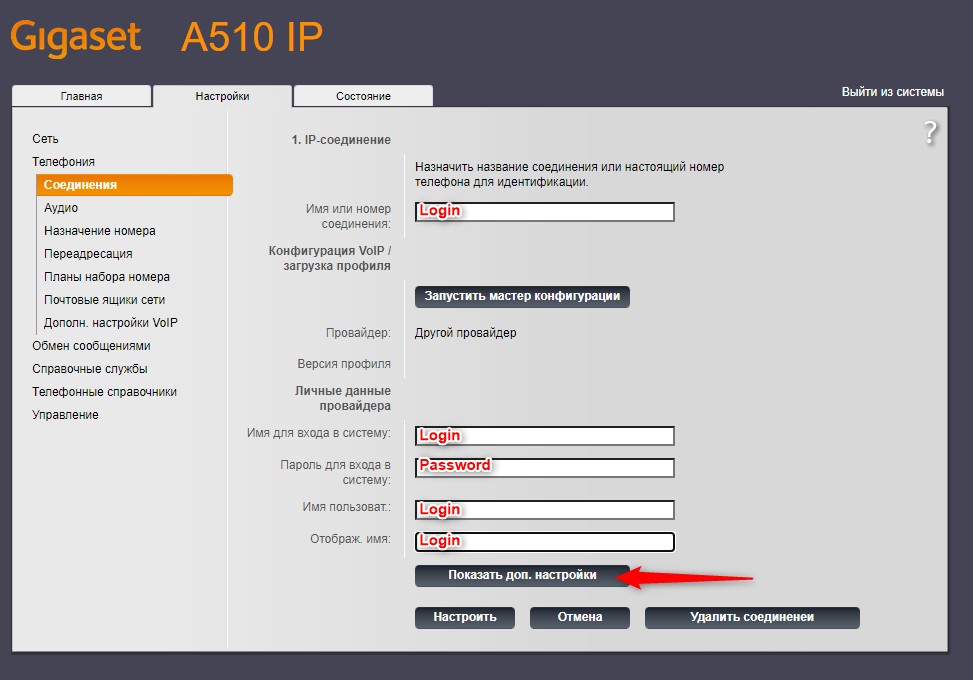The image size is (973, 680).
Task: Click Удалить соединенеи button
Action: click(x=752, y=618)
